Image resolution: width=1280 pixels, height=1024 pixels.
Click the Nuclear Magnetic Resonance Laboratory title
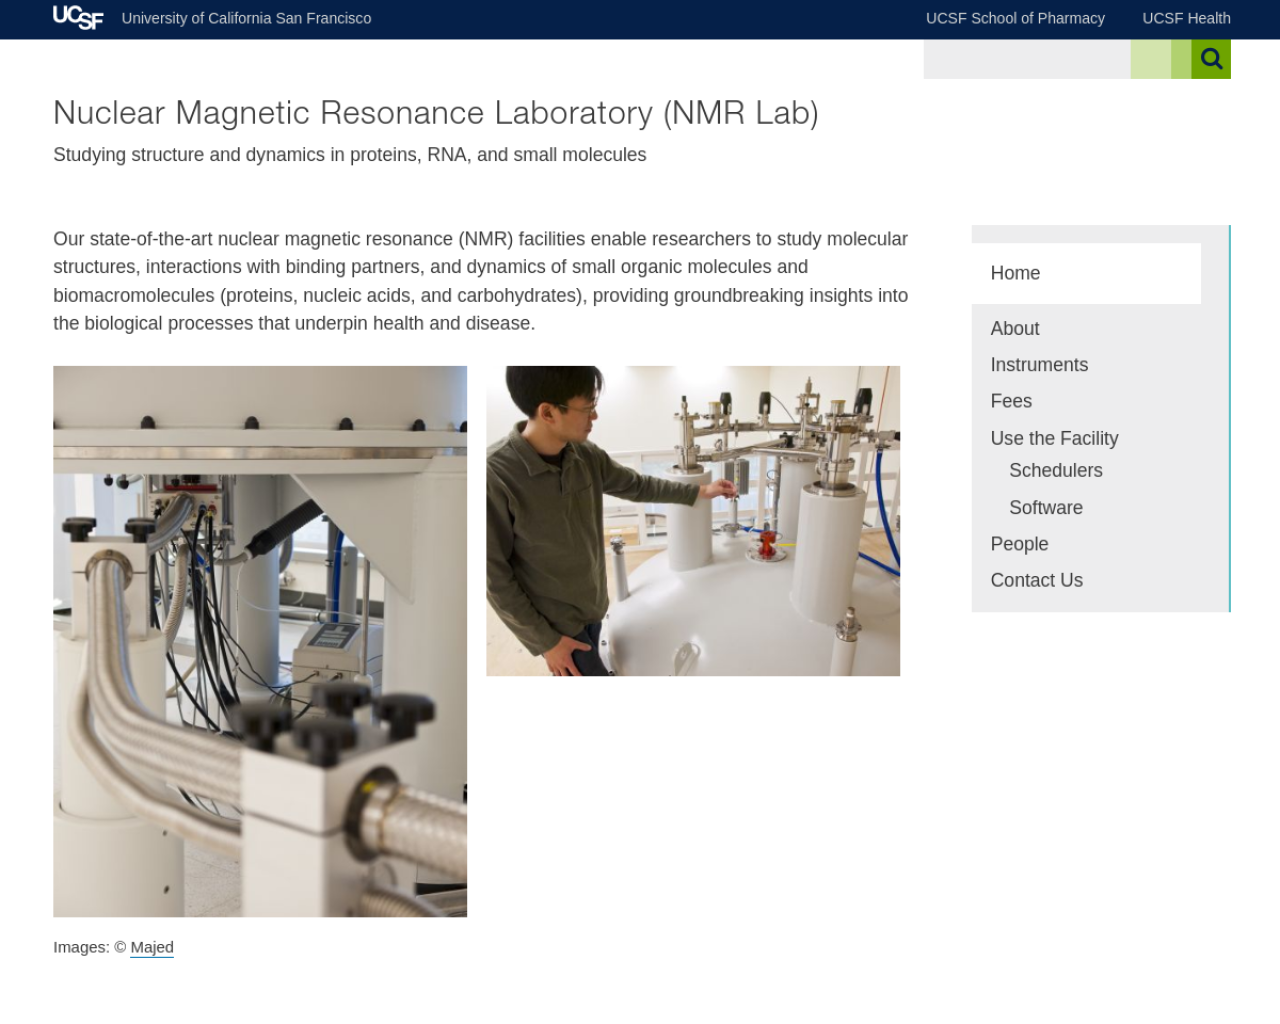(x=436, y=113)
